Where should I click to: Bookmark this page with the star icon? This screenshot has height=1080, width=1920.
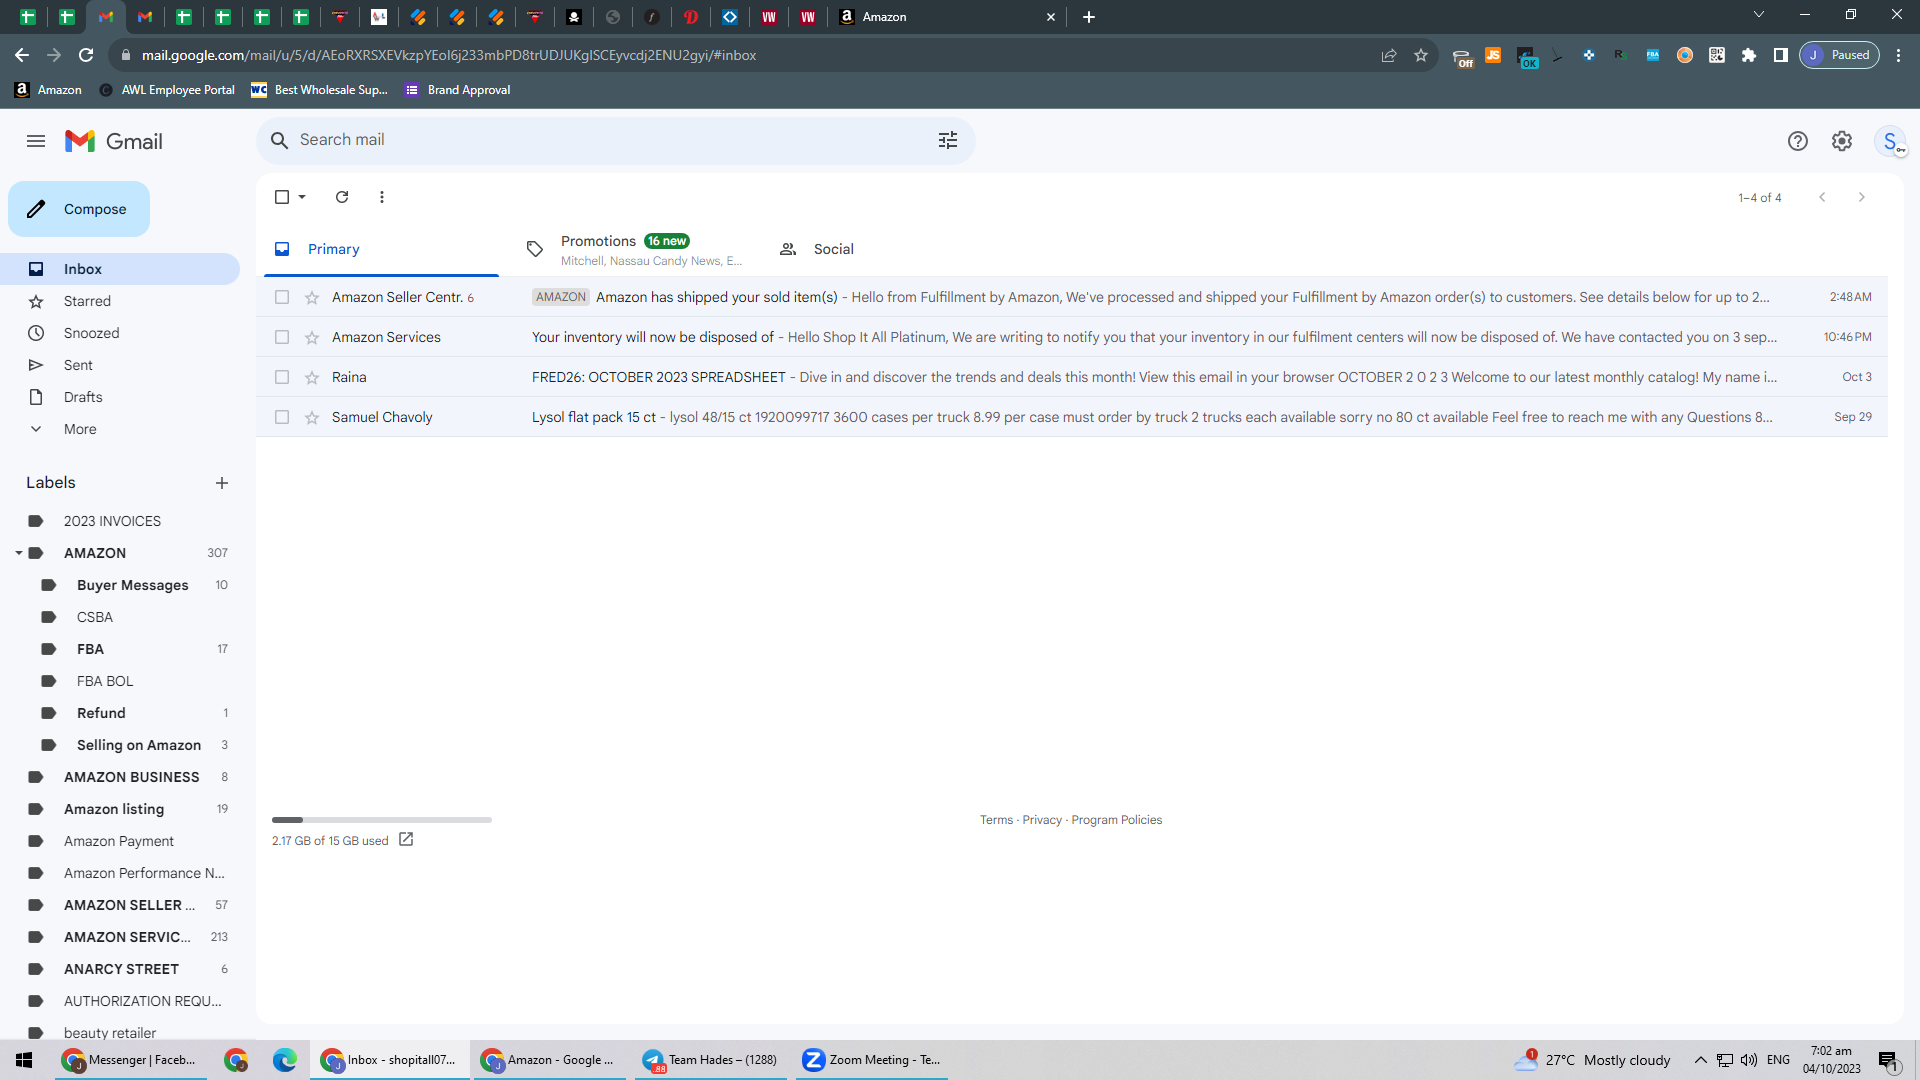(x=1421, y=55)
